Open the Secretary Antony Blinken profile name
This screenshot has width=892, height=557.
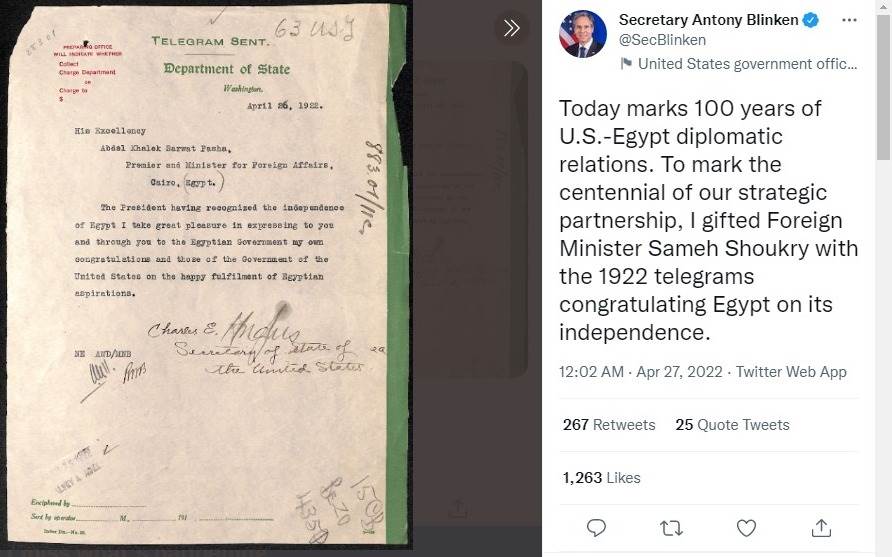point(708,20)
